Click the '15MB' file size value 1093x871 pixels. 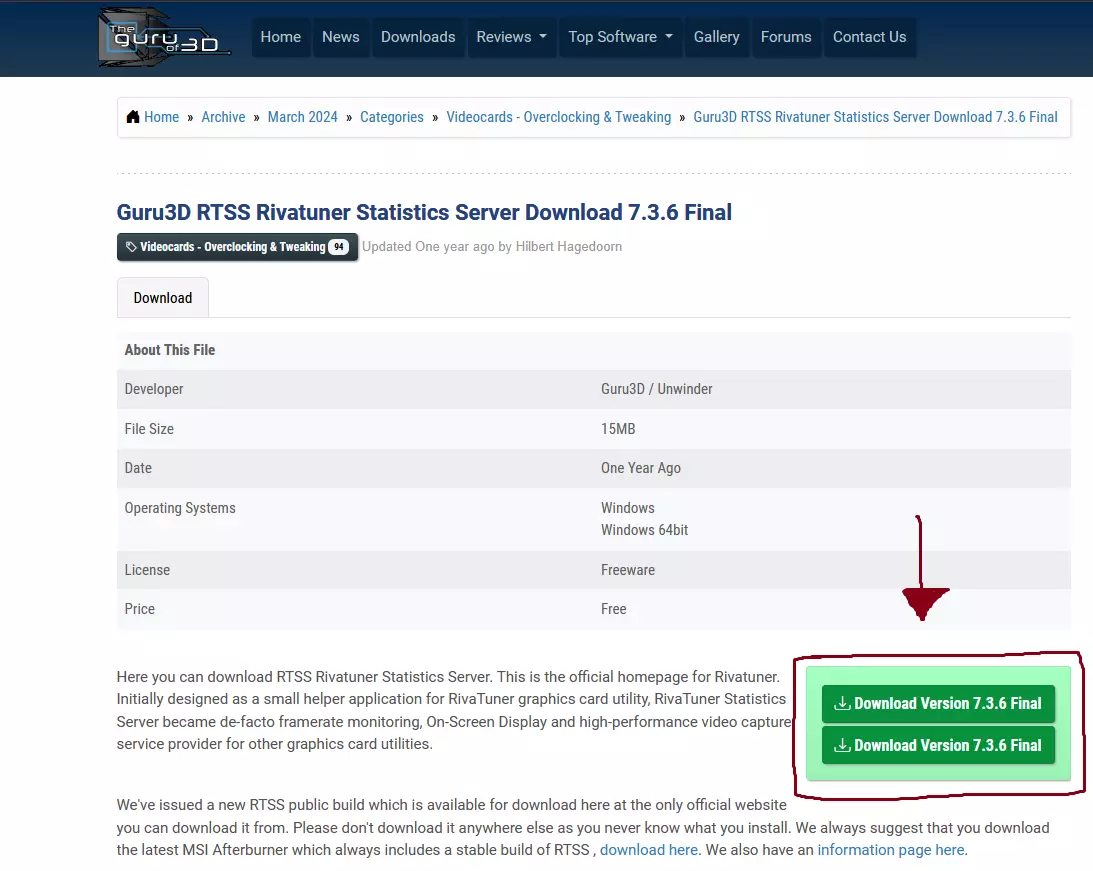coord(618,429)
